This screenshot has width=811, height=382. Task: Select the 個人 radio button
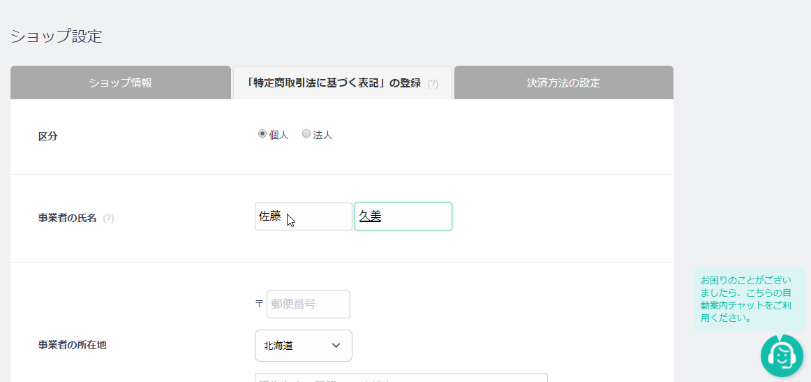click(262, 134)
